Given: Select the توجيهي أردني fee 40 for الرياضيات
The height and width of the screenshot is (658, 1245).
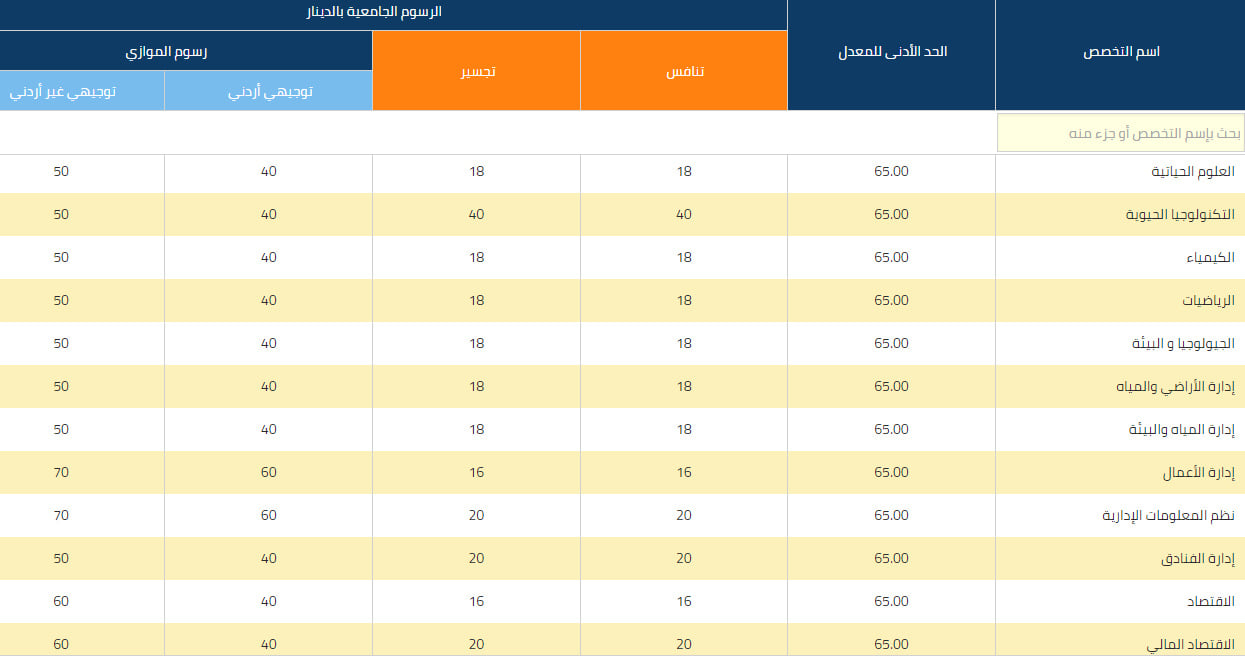Looking at the screenshot, I should 269,300.
